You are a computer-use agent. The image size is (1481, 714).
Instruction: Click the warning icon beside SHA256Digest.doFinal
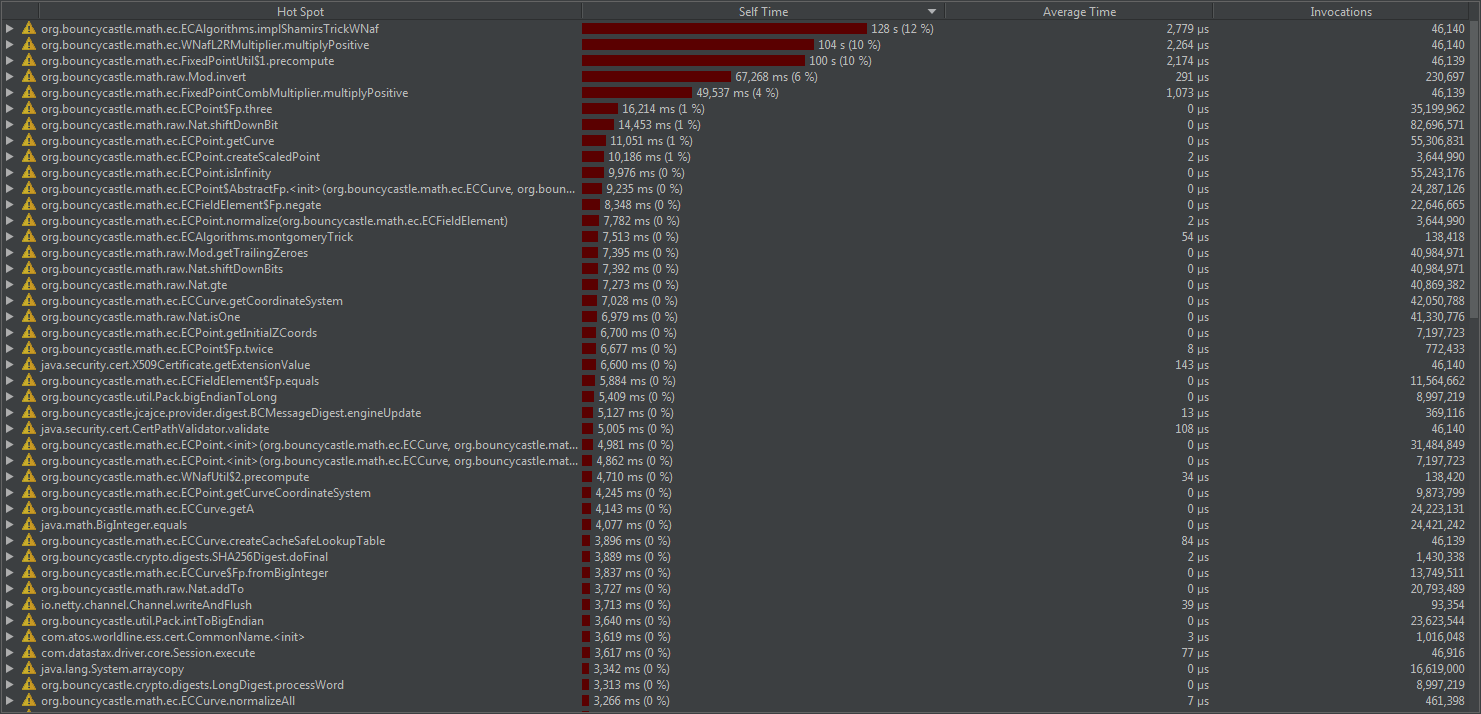pyautogui.click(x=28, y=556)
